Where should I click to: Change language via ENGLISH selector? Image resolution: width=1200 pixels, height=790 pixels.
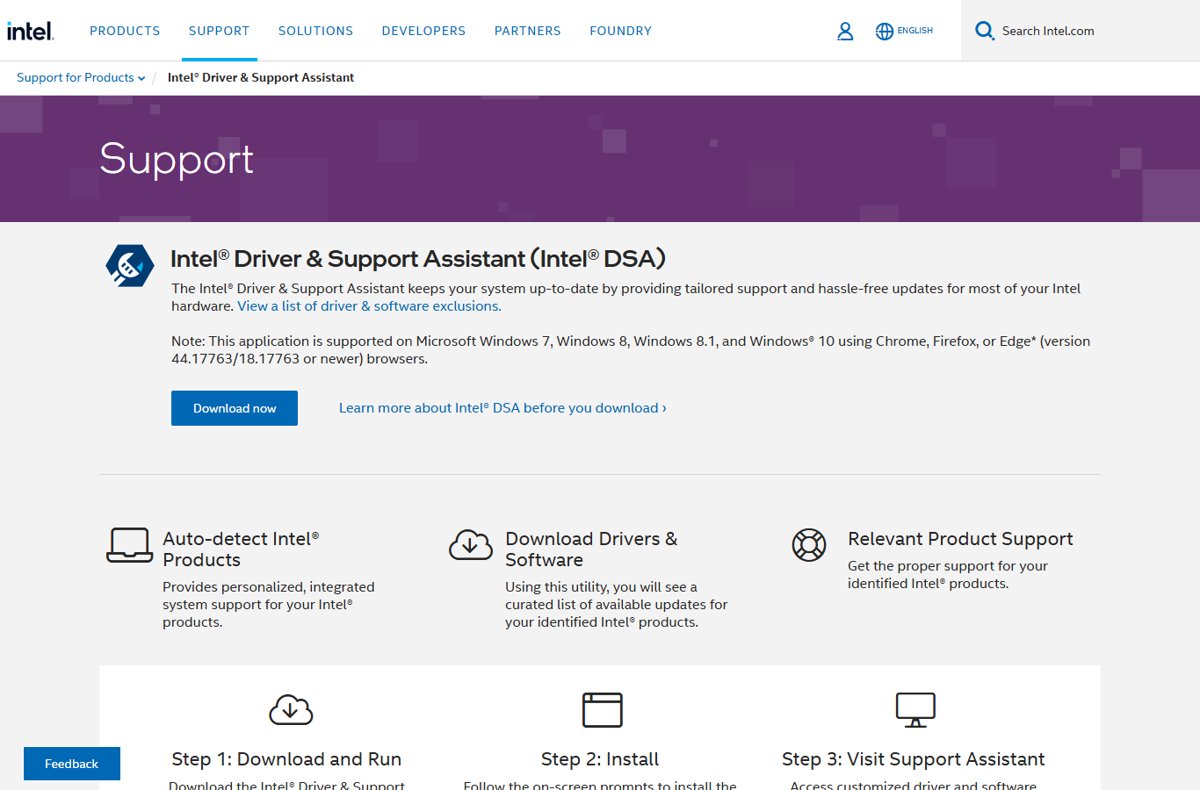click(x=915, y=31)
